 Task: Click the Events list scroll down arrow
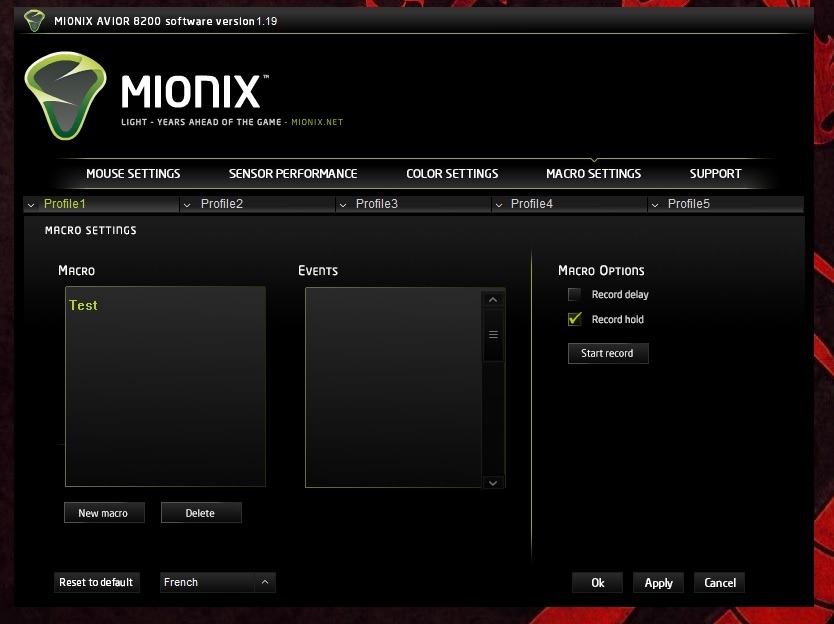click(493, 482)
